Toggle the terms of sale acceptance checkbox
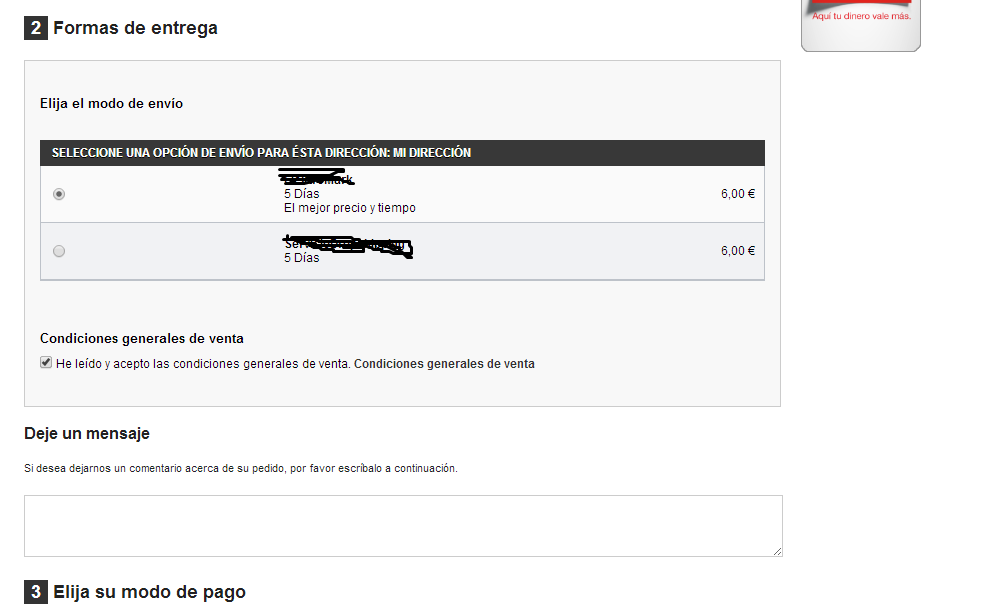This screenshot has width=991, height=607. coord(46,363)
